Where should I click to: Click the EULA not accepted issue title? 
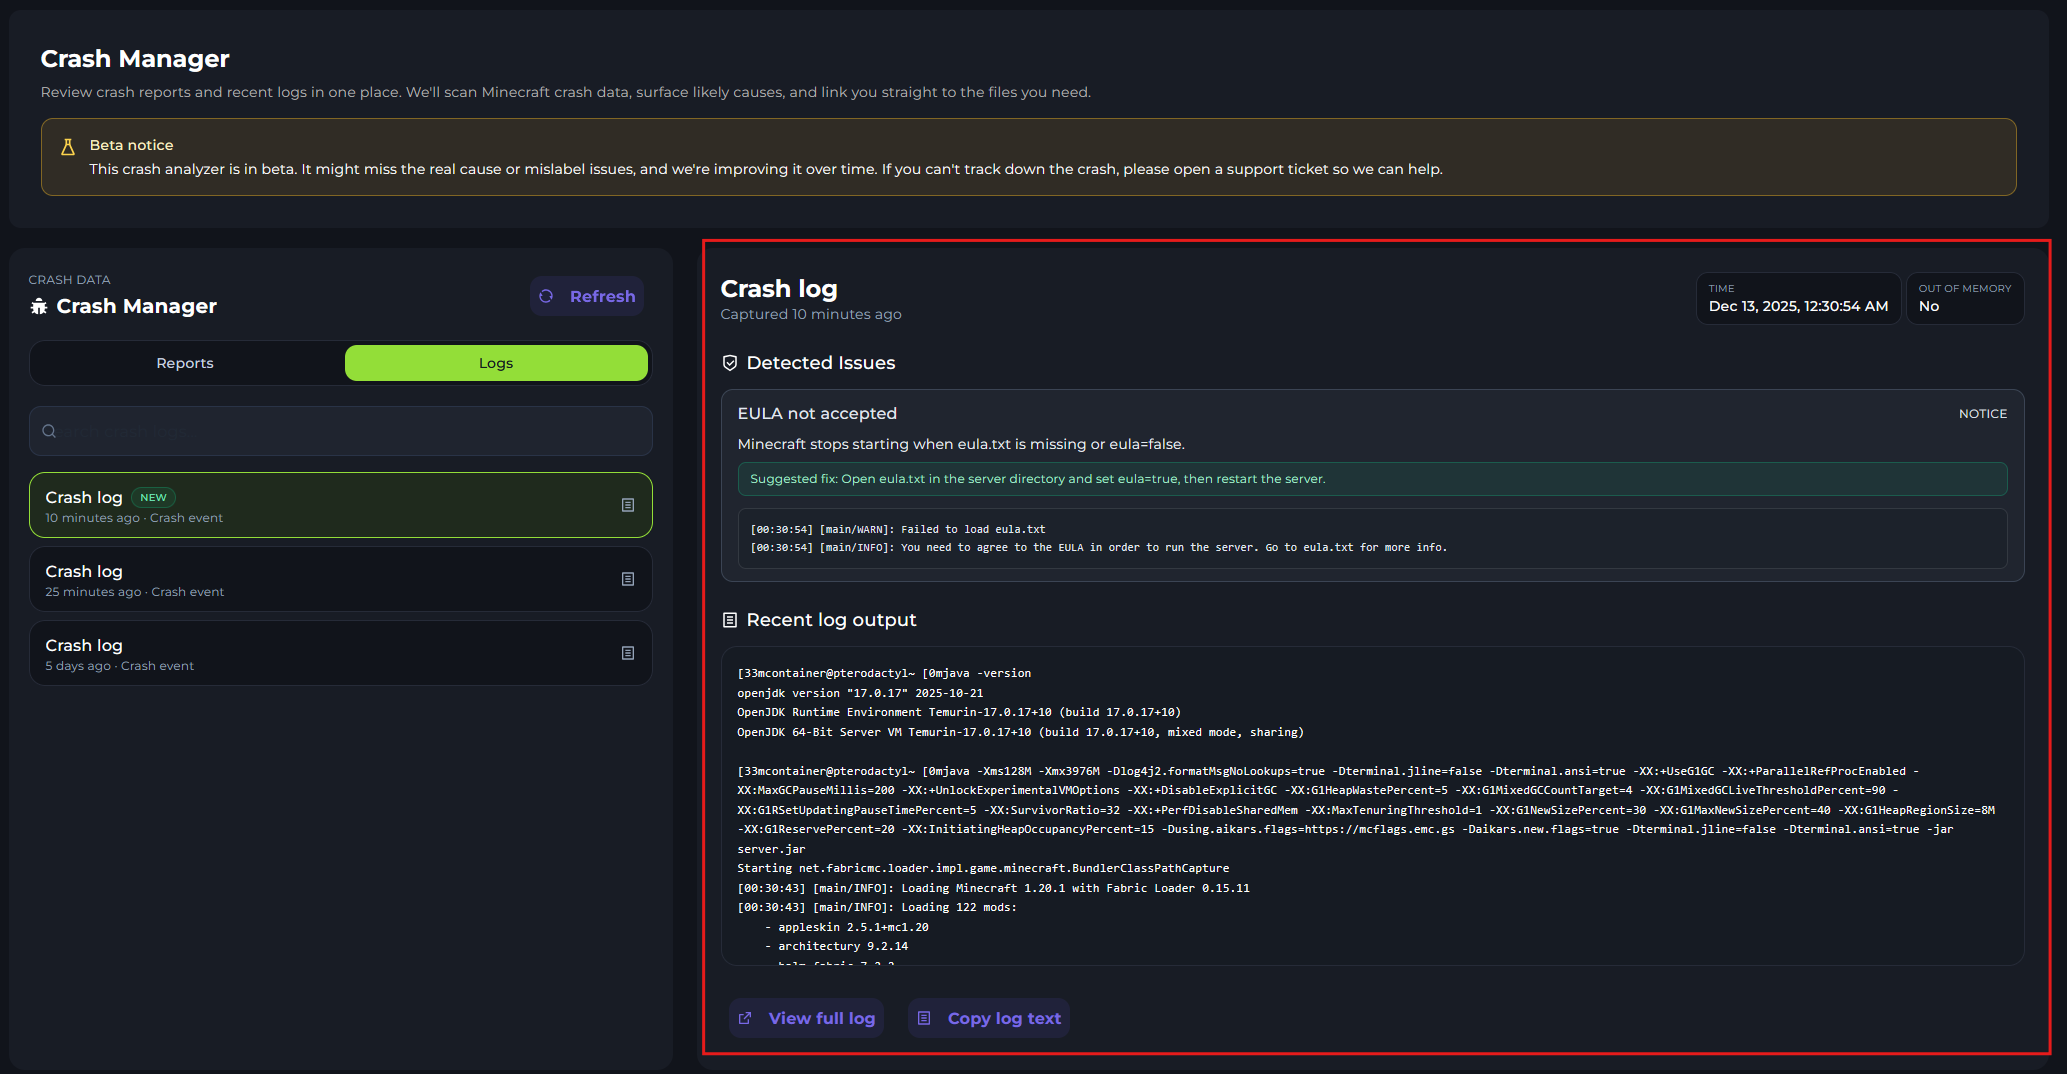(817, 413)
